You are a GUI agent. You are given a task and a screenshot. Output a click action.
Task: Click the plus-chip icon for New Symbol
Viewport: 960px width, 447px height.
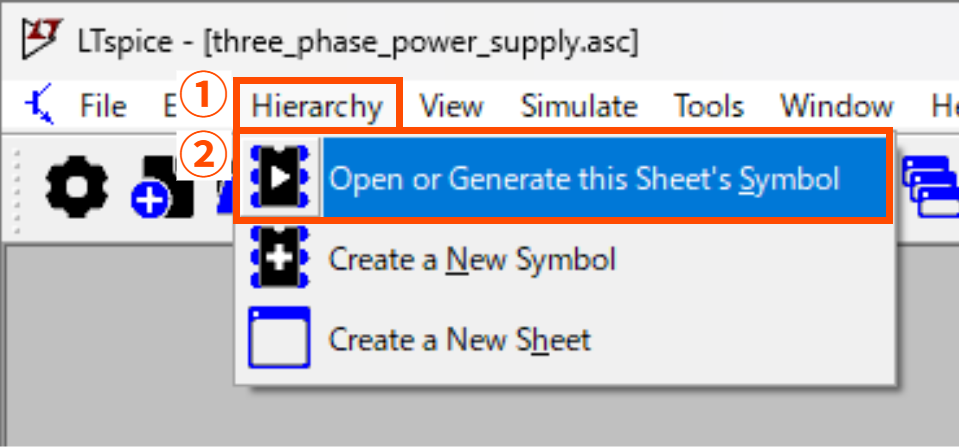coord(279,260)
